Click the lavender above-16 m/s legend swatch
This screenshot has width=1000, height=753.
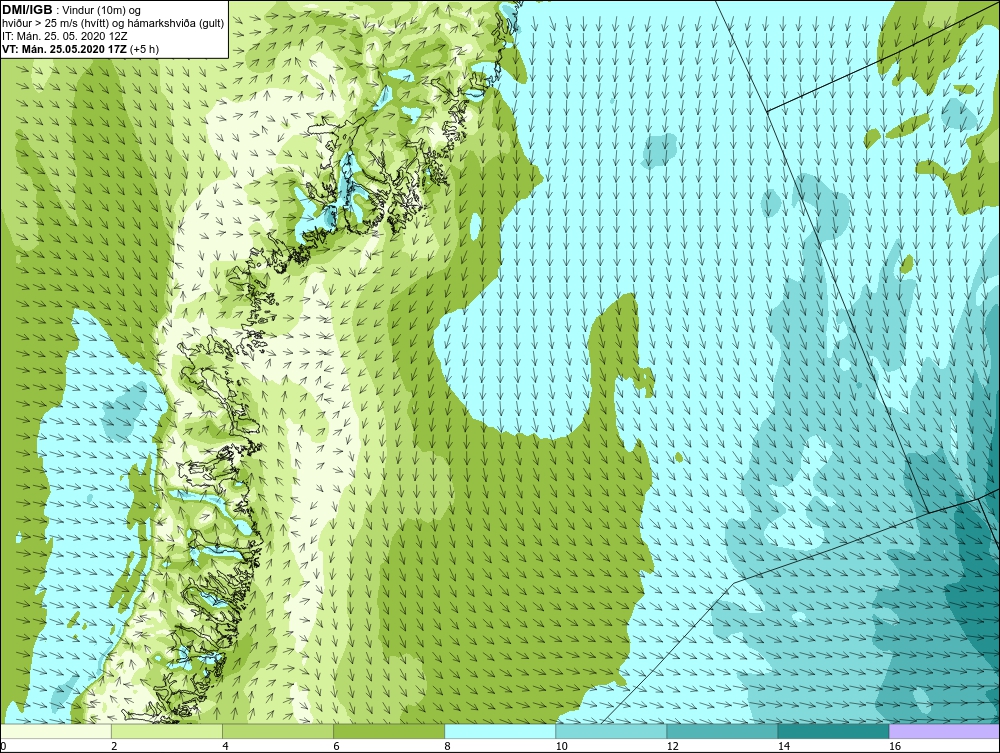(x=944, y=731)
